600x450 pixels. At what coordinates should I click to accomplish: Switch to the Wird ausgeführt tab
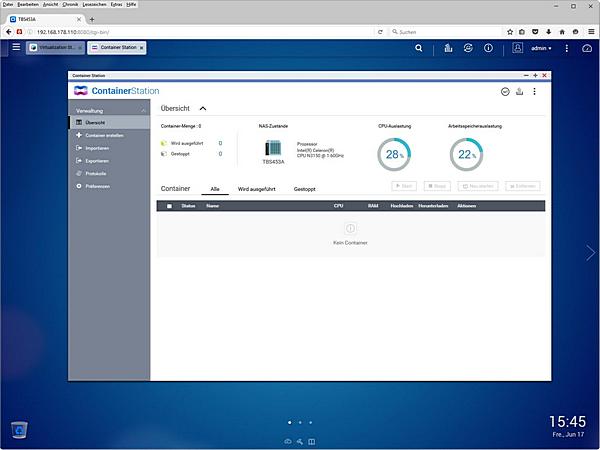(x=256, y=189)
